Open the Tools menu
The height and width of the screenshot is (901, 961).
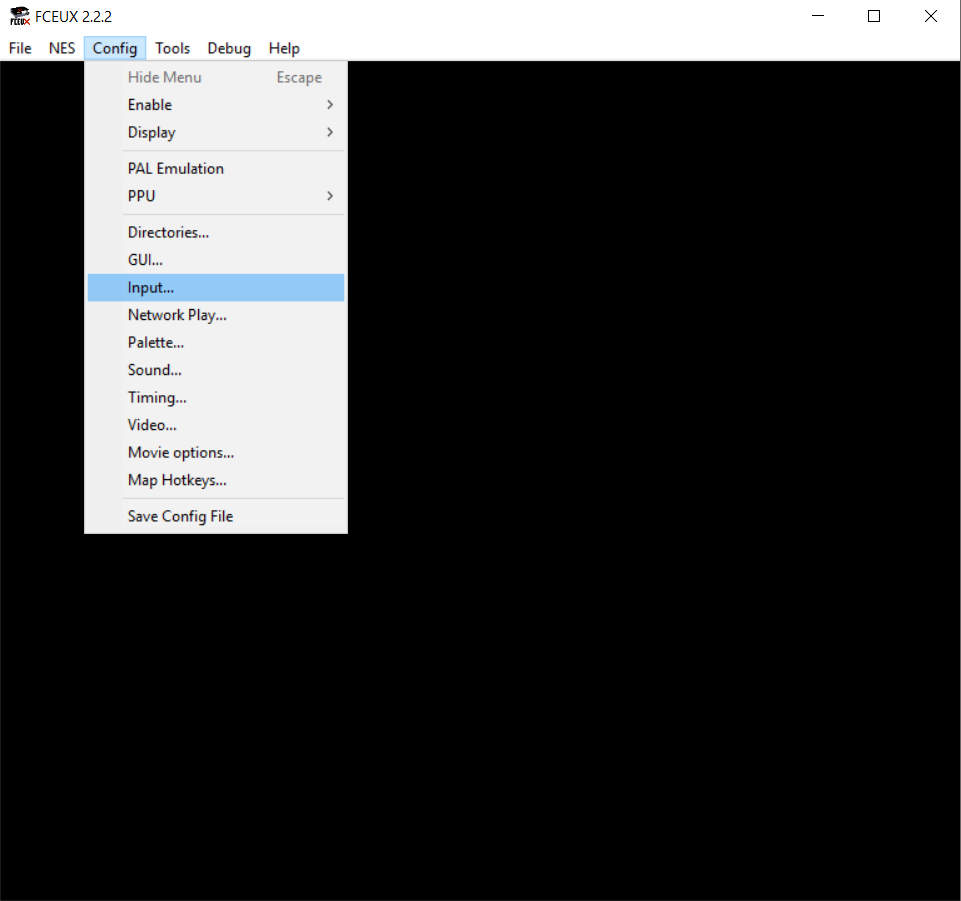[172, 48]
